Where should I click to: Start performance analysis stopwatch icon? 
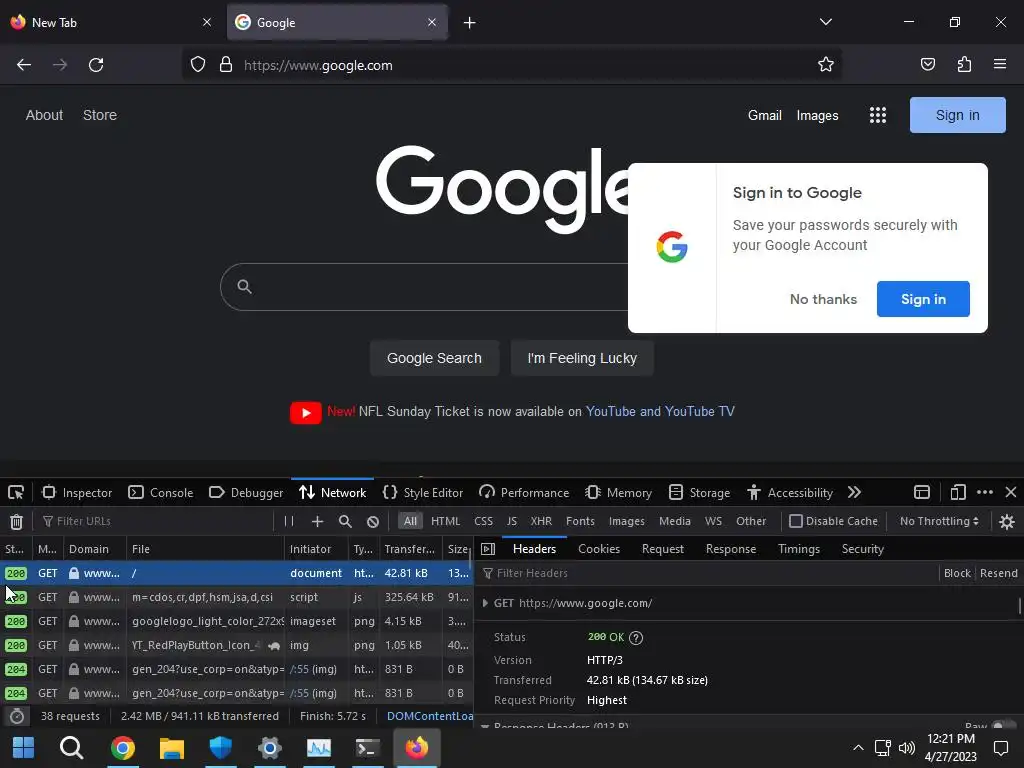coord(17,716)
